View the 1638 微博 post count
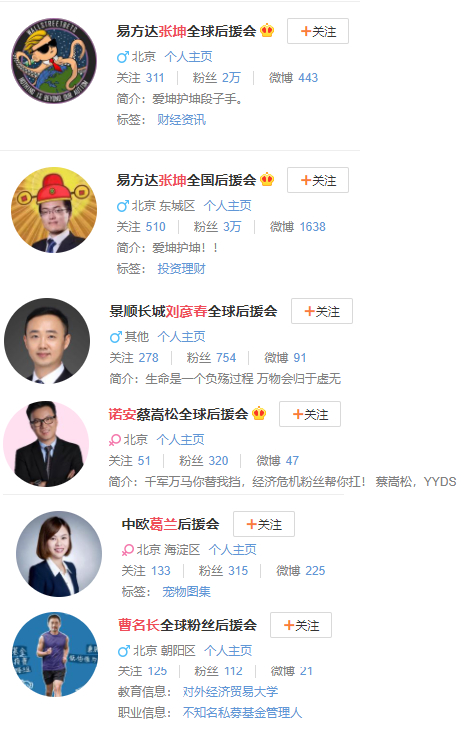Viewport: 469px width, 736px height. click(313, 227)
